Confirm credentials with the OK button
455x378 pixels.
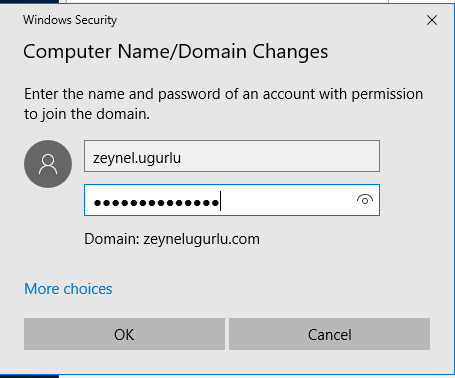click(x=124, y=334)
